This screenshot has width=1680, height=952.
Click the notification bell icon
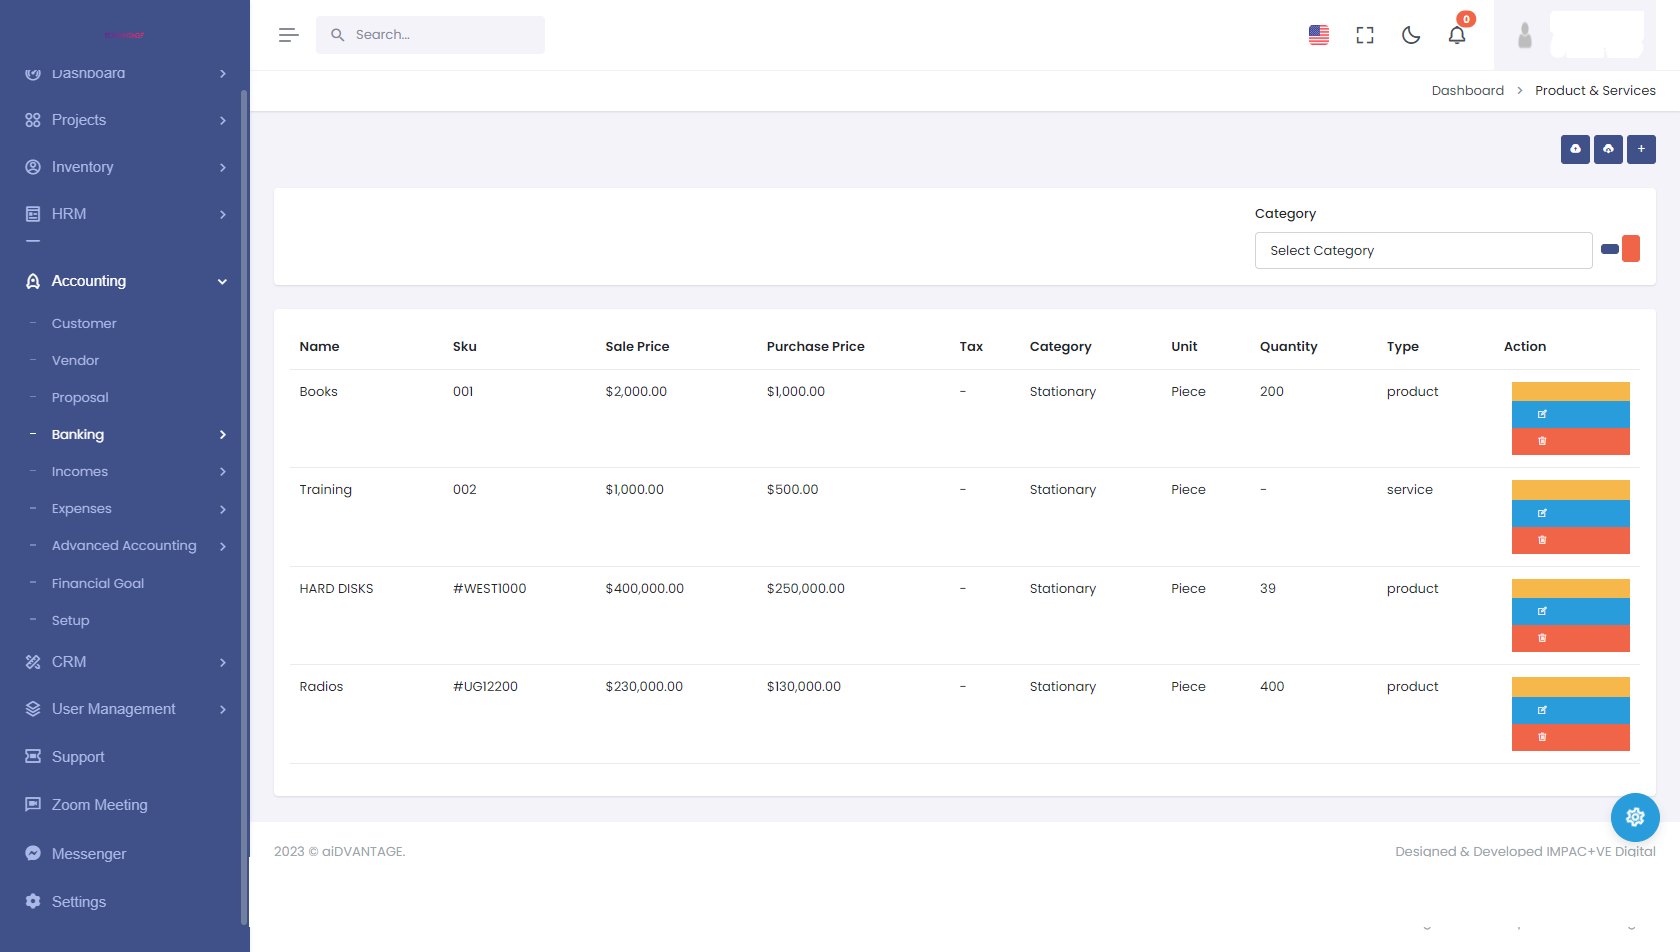click(1457, 35)
